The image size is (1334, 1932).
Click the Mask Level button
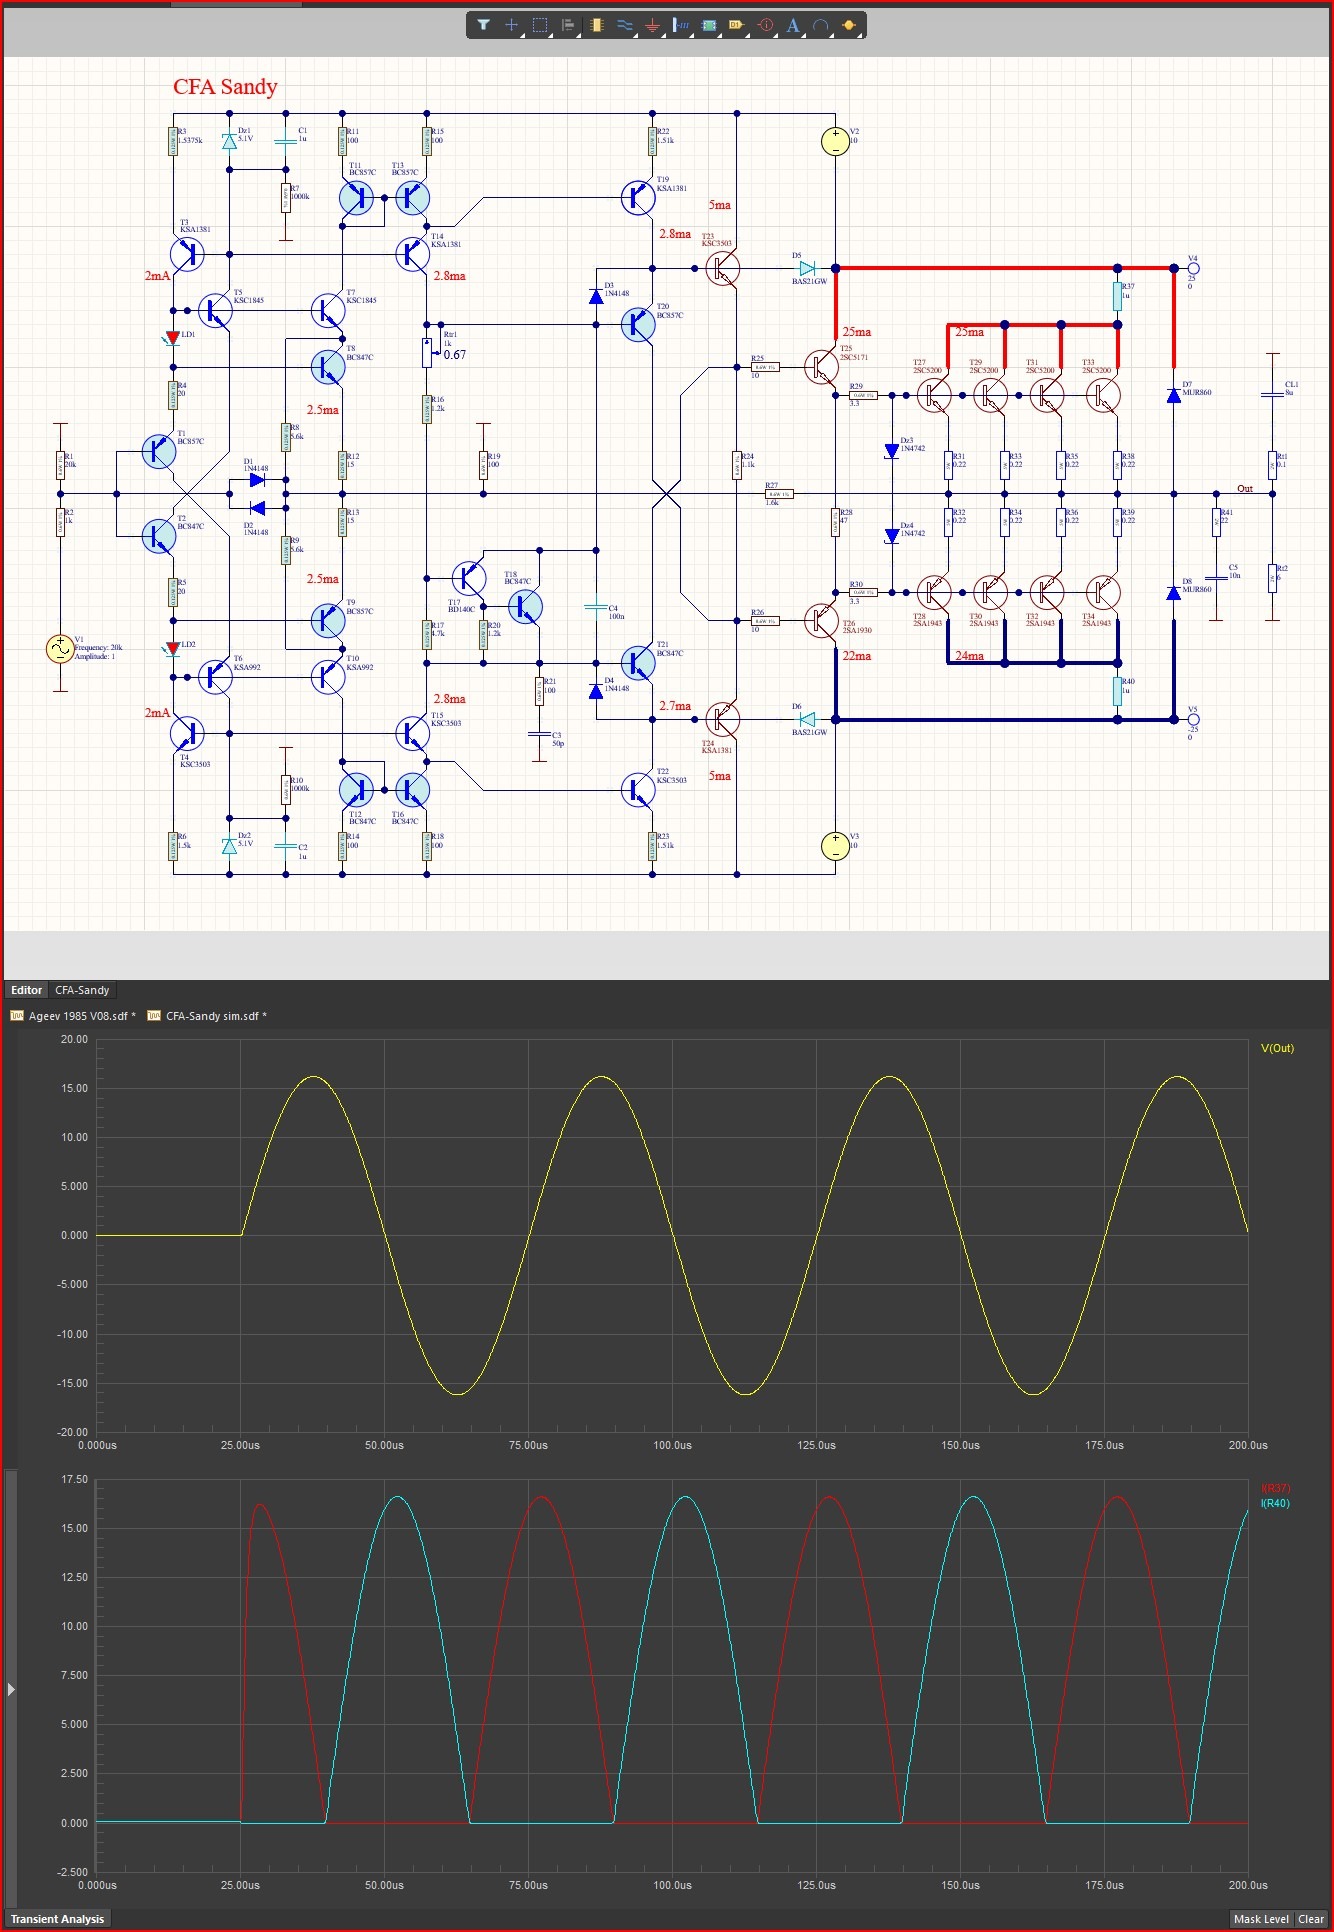pos(1261,1919)
